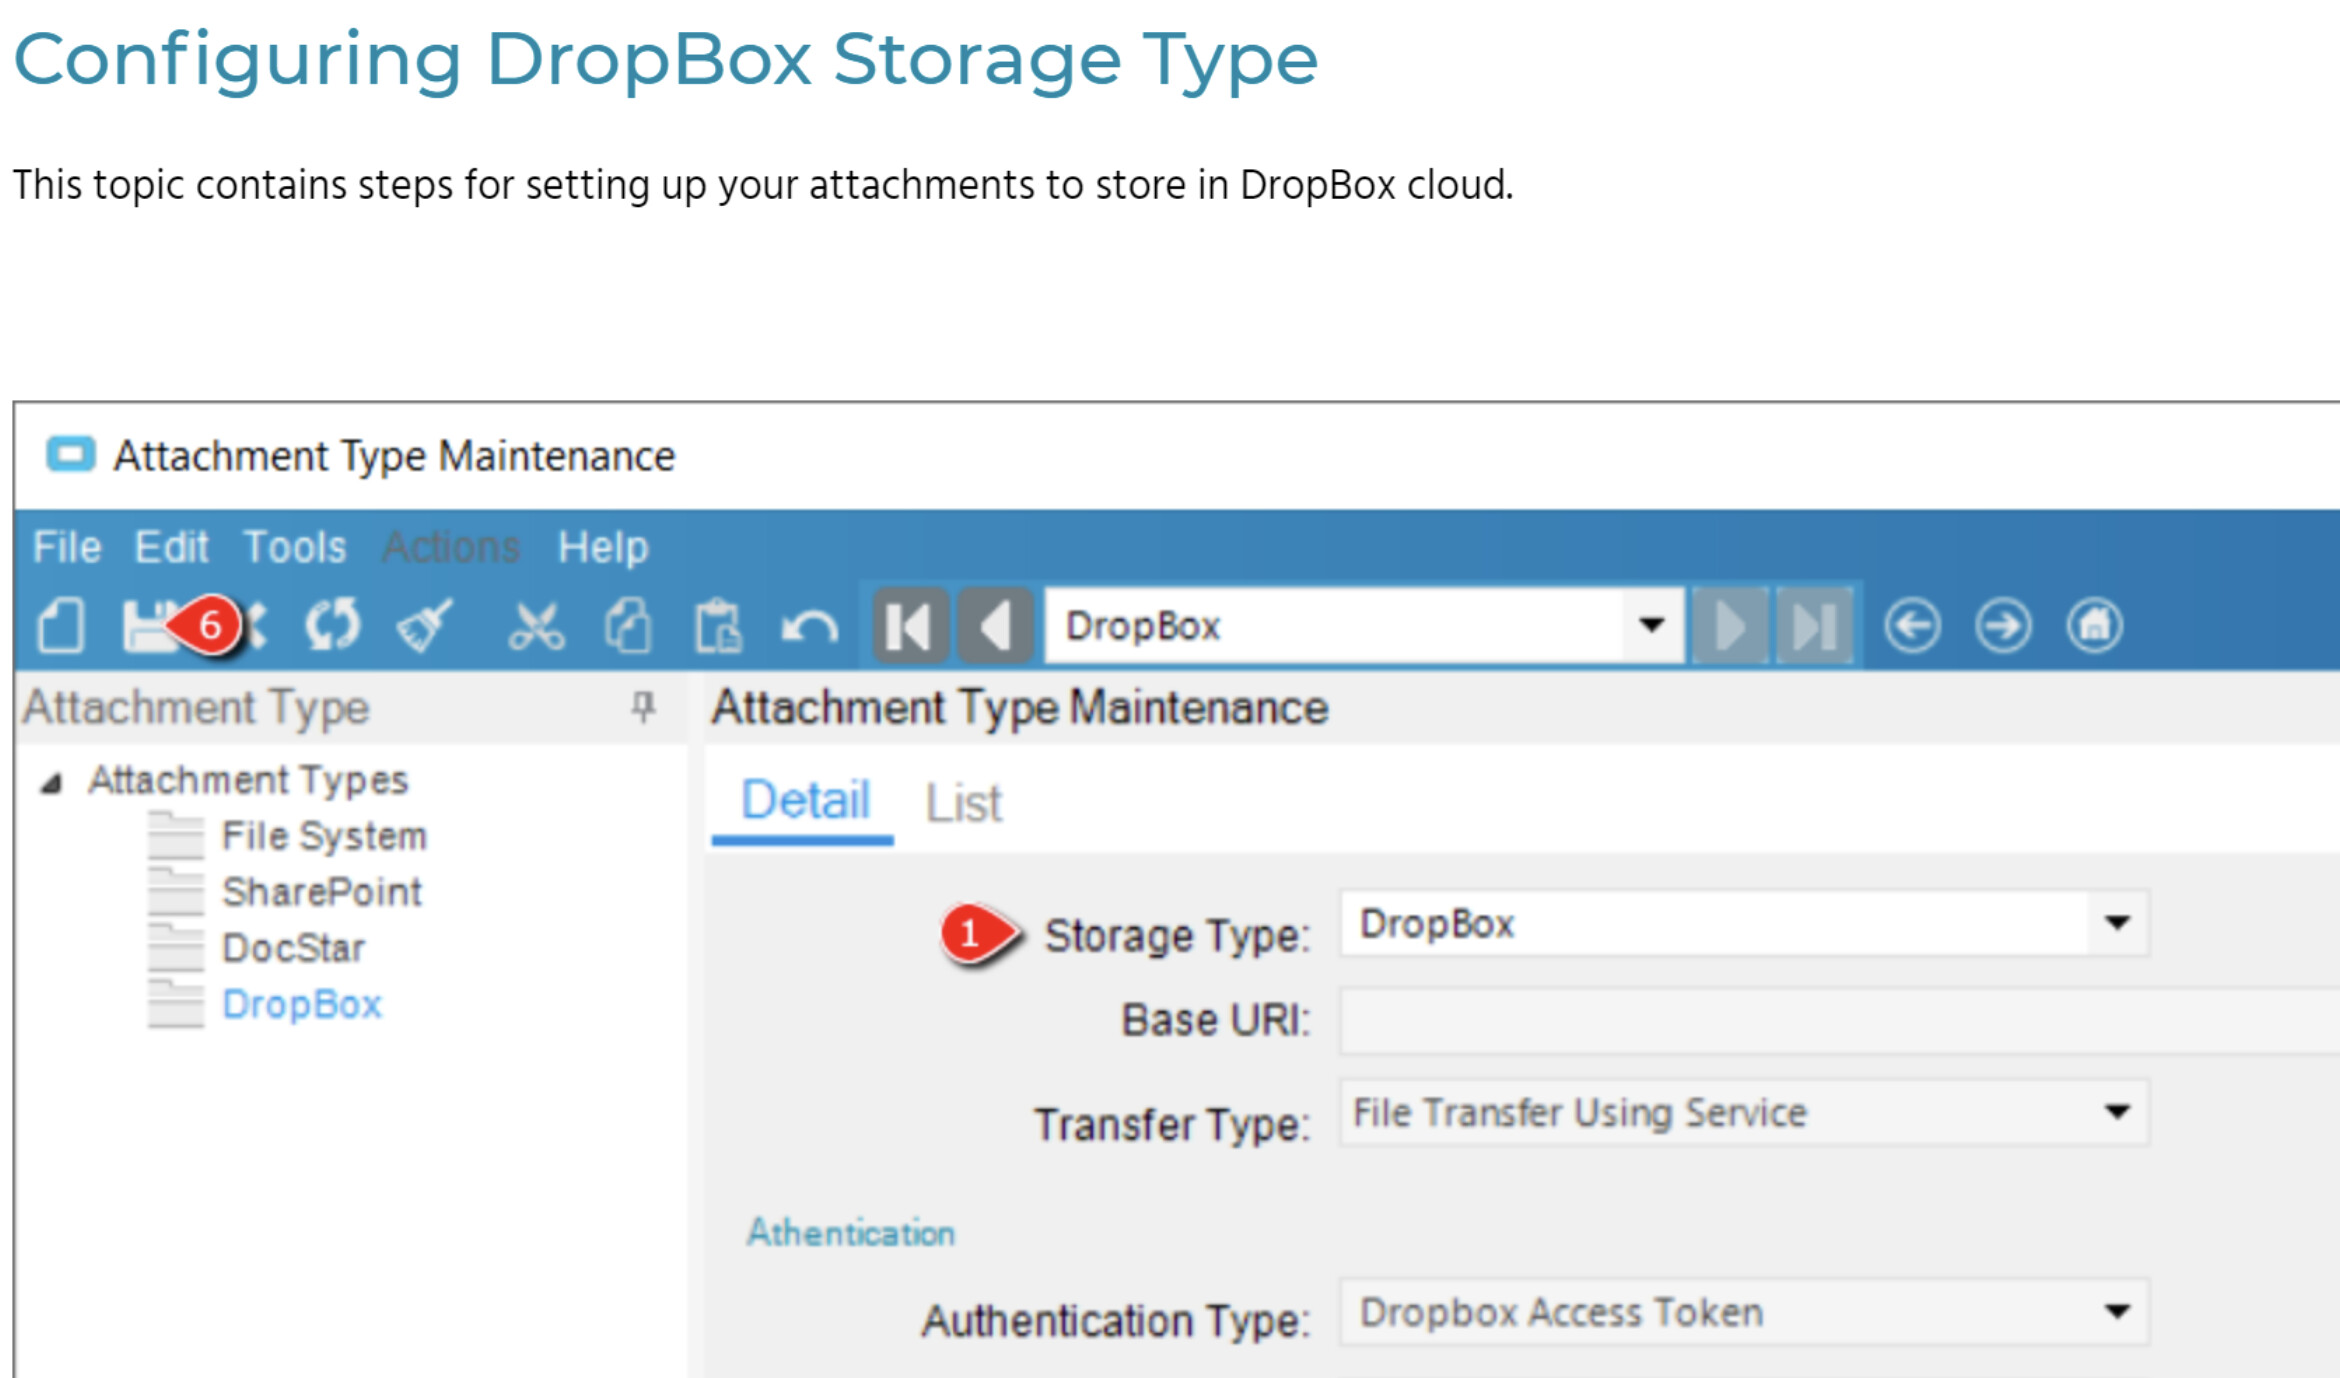Click the Clear broom icon

pos(425,626)
